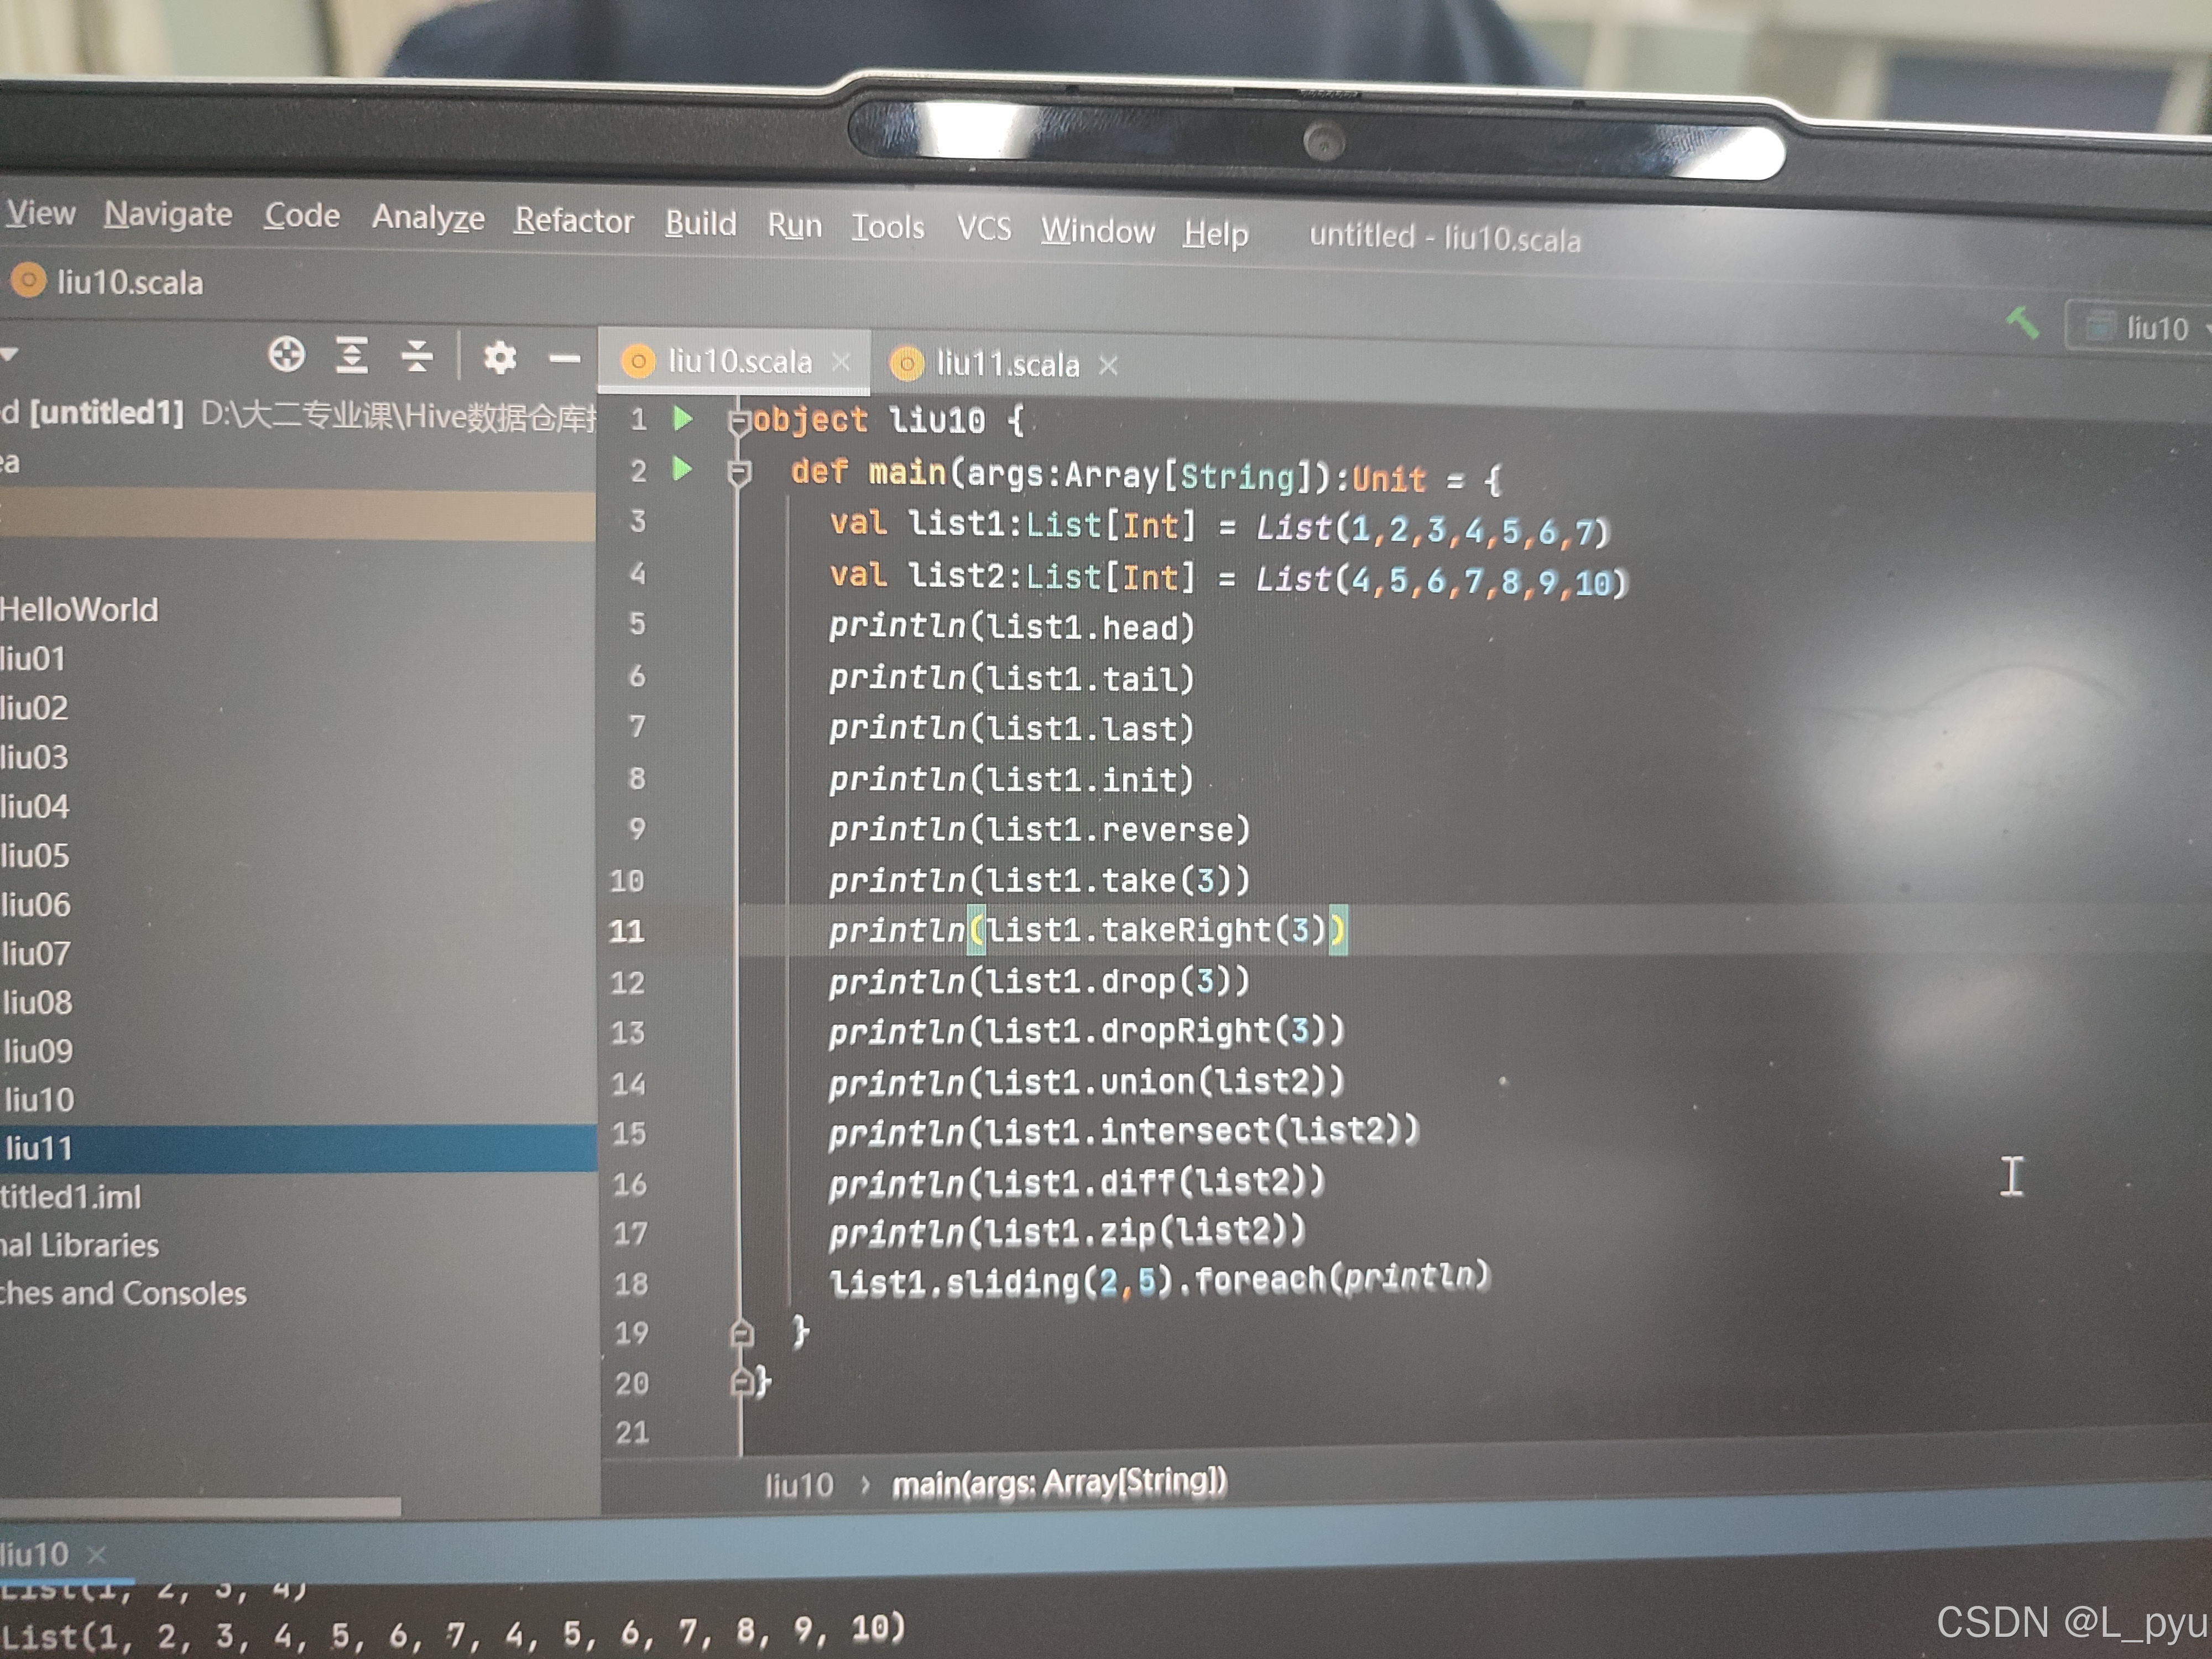Click the green run arrow beside object liu10
The width and height of the screenshot is (2212, 1659).
pos(683,418)
